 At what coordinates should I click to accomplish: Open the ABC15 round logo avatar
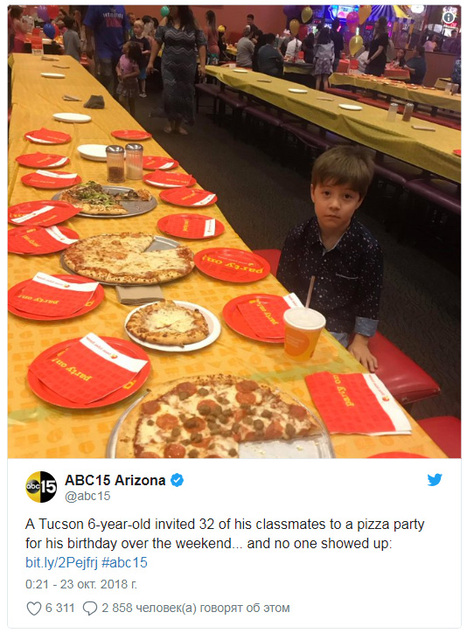click(x=41, y=487)
